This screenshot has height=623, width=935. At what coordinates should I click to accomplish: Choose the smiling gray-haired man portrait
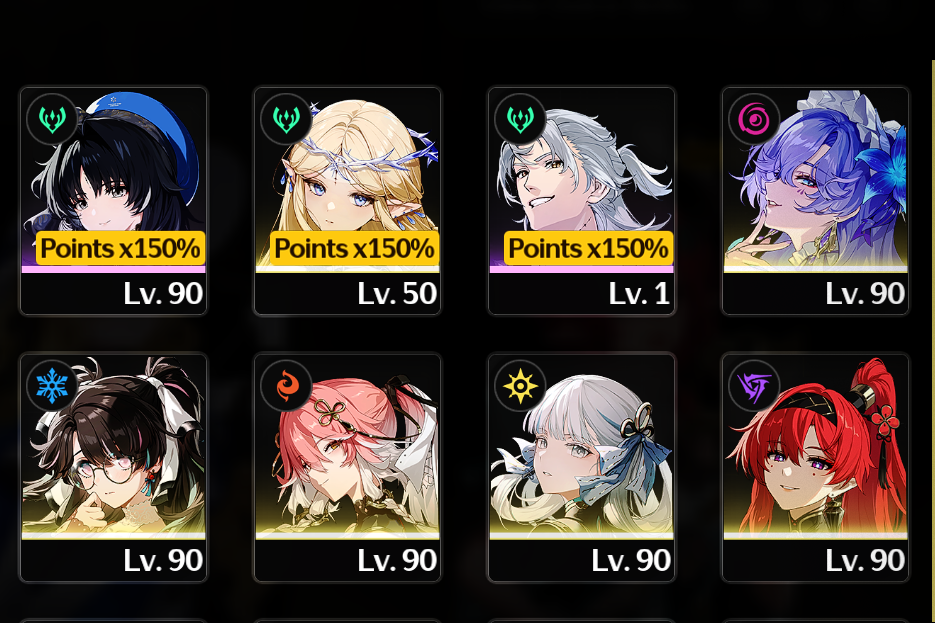pyautogui.click(x=581, y=201)
